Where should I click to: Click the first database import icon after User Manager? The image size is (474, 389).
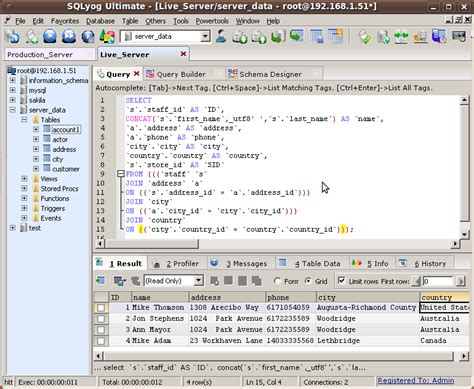pos(240,36)
